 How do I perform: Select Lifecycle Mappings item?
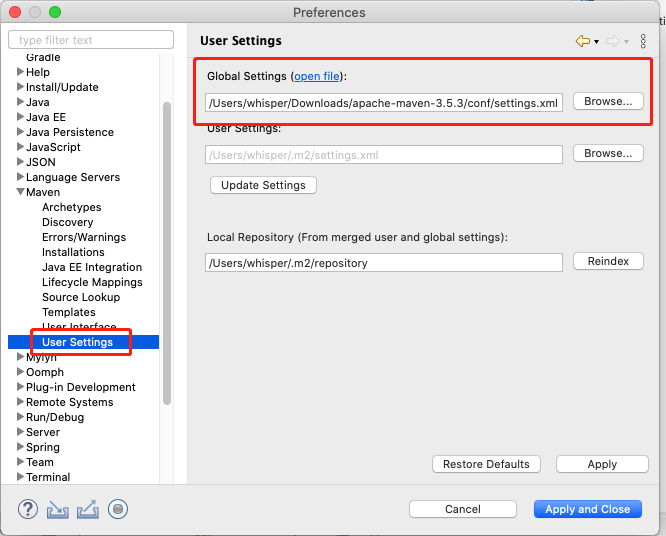[92, 282]
